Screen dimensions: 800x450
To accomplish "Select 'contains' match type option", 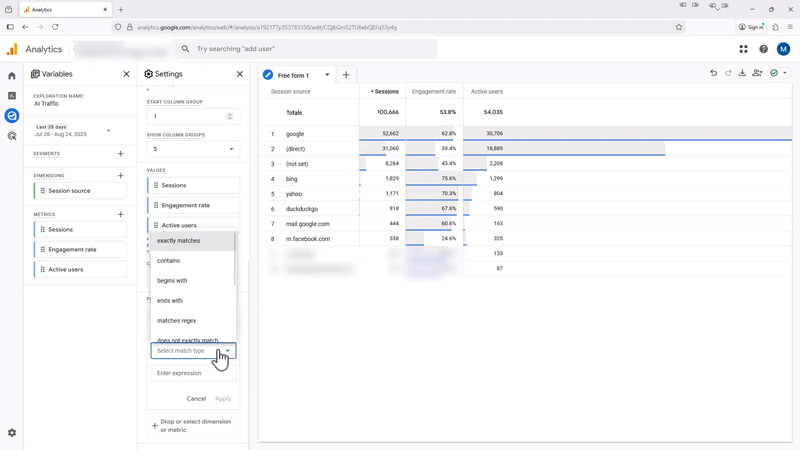I will [x=169, y=261].
